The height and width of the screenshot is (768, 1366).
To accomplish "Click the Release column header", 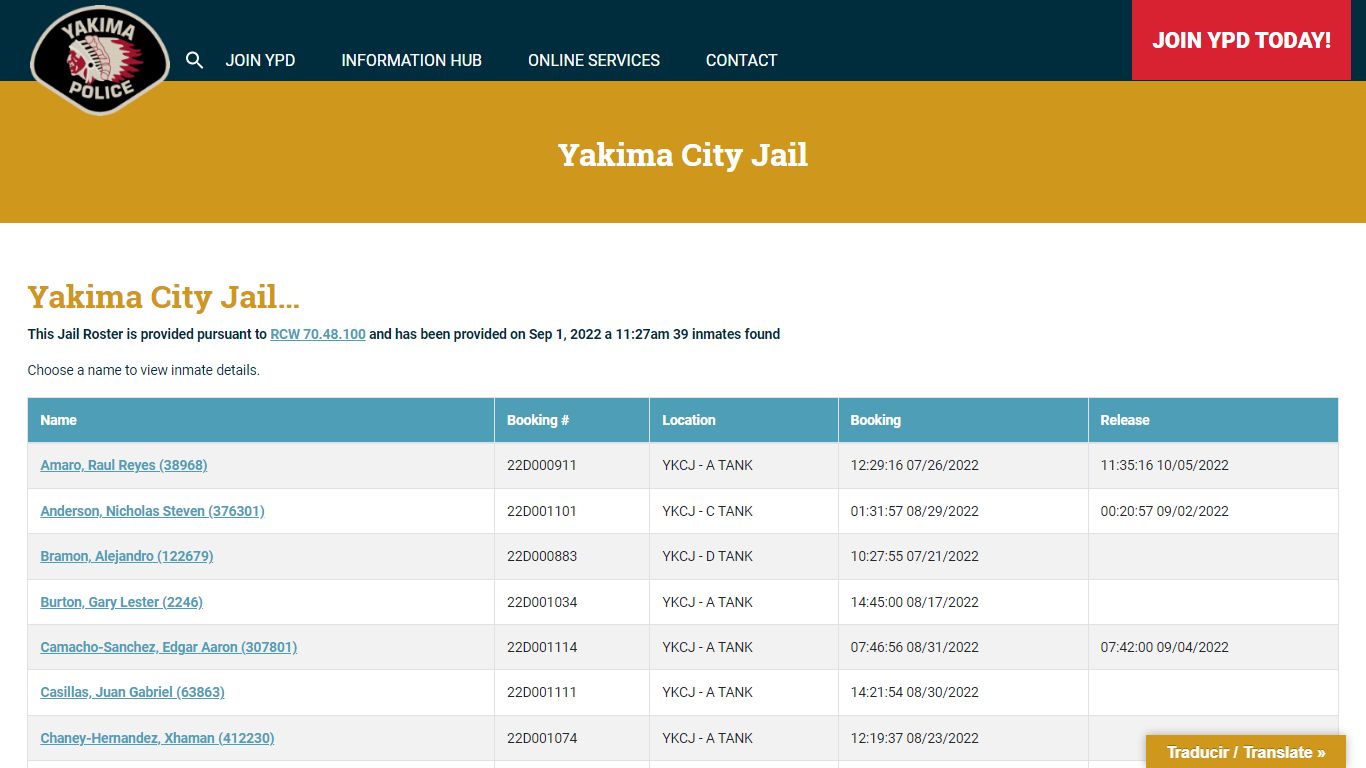I will (1213, 420).
